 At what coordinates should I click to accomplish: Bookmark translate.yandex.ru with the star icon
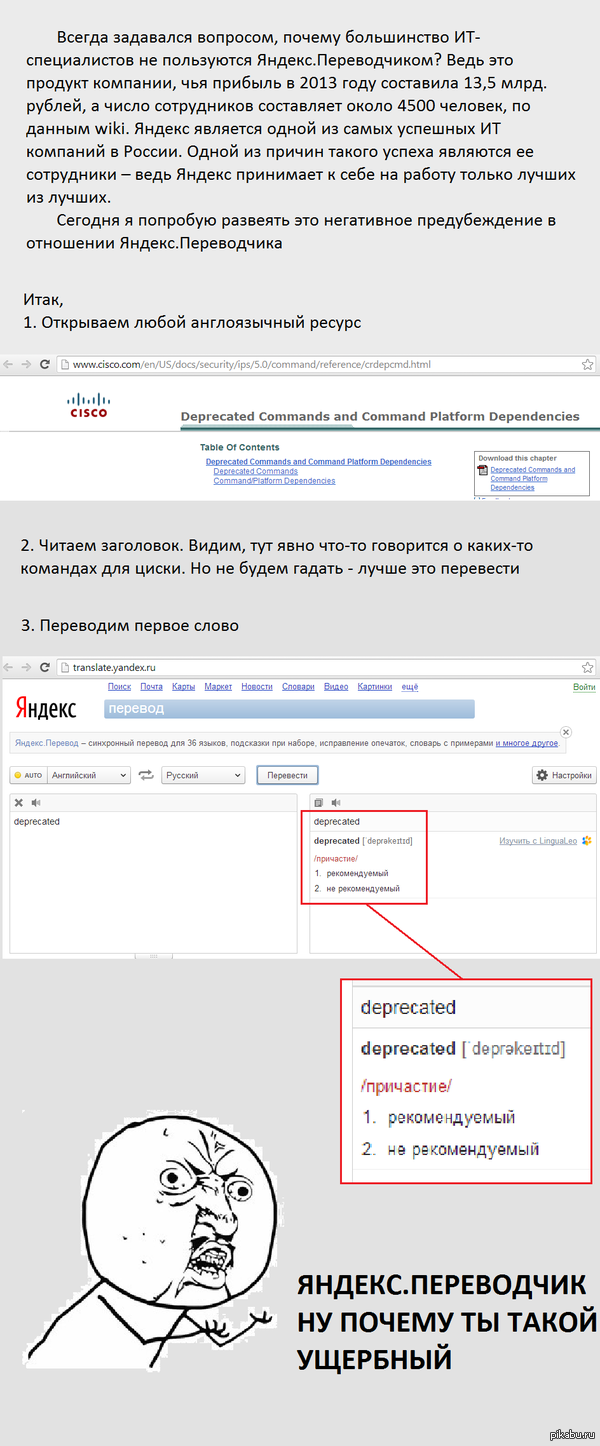(588, 667)
